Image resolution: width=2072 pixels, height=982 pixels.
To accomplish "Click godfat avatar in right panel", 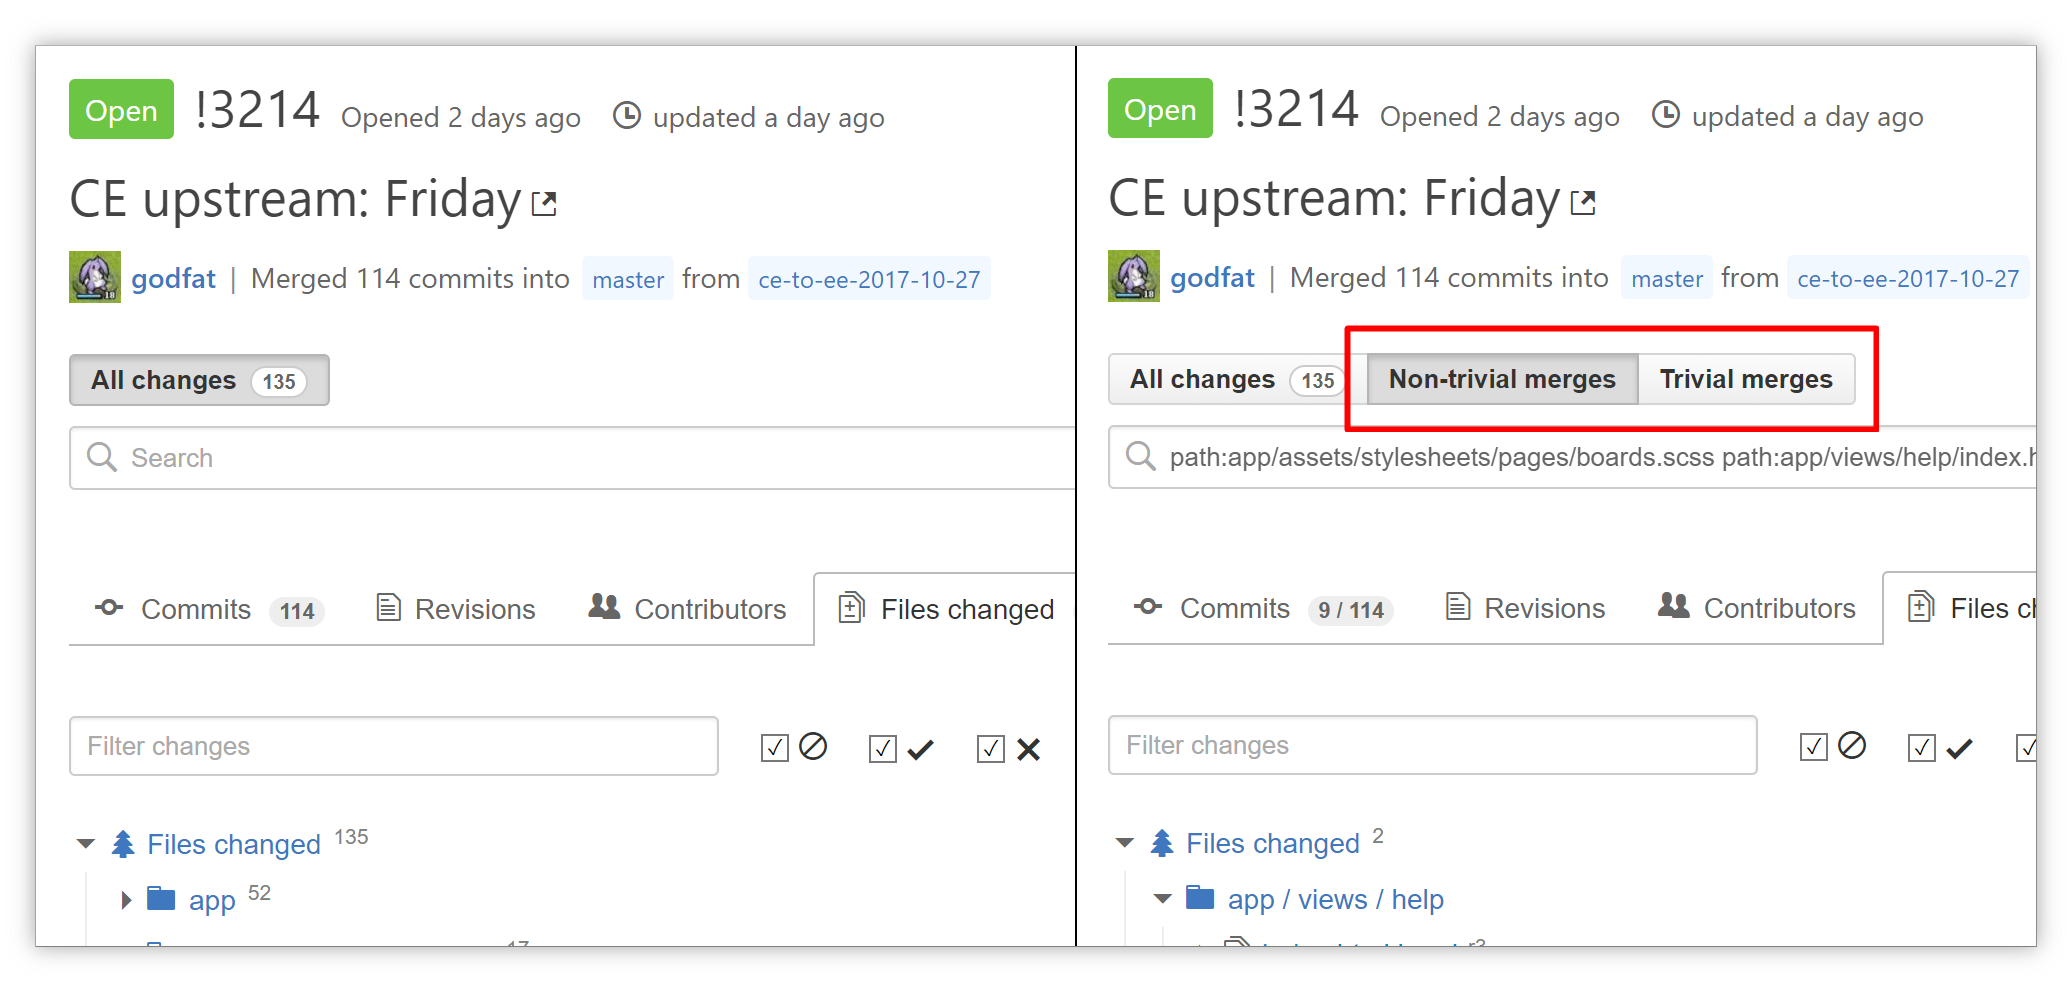I will [1134, 276].
